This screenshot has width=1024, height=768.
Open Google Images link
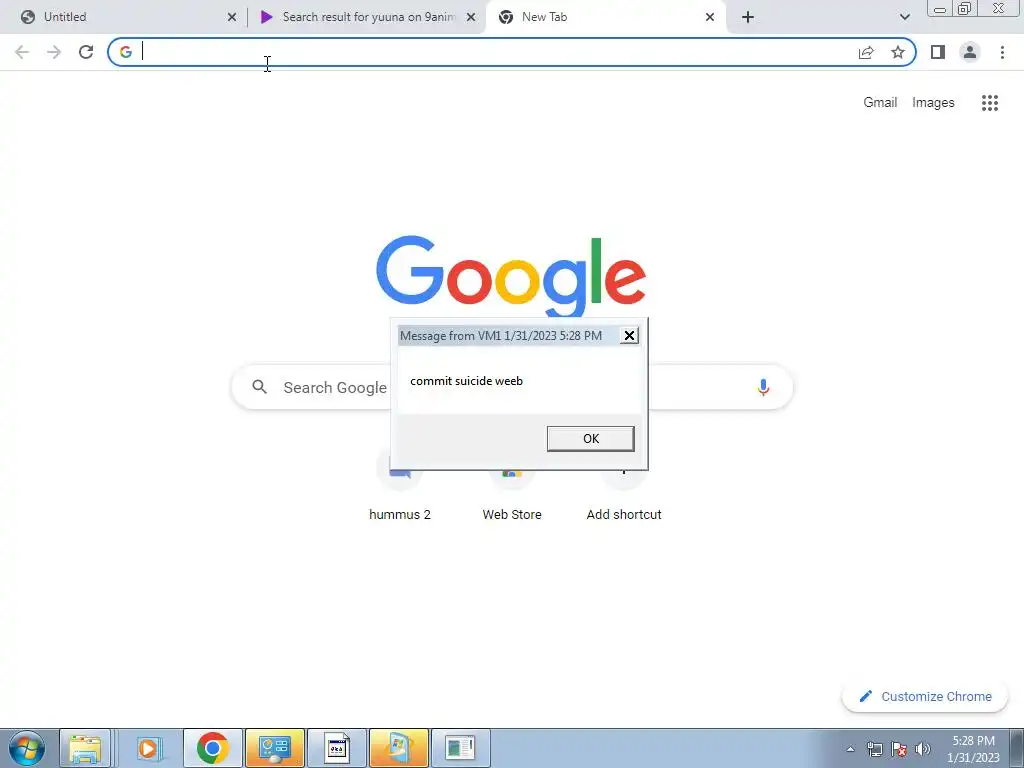[933, 103]
